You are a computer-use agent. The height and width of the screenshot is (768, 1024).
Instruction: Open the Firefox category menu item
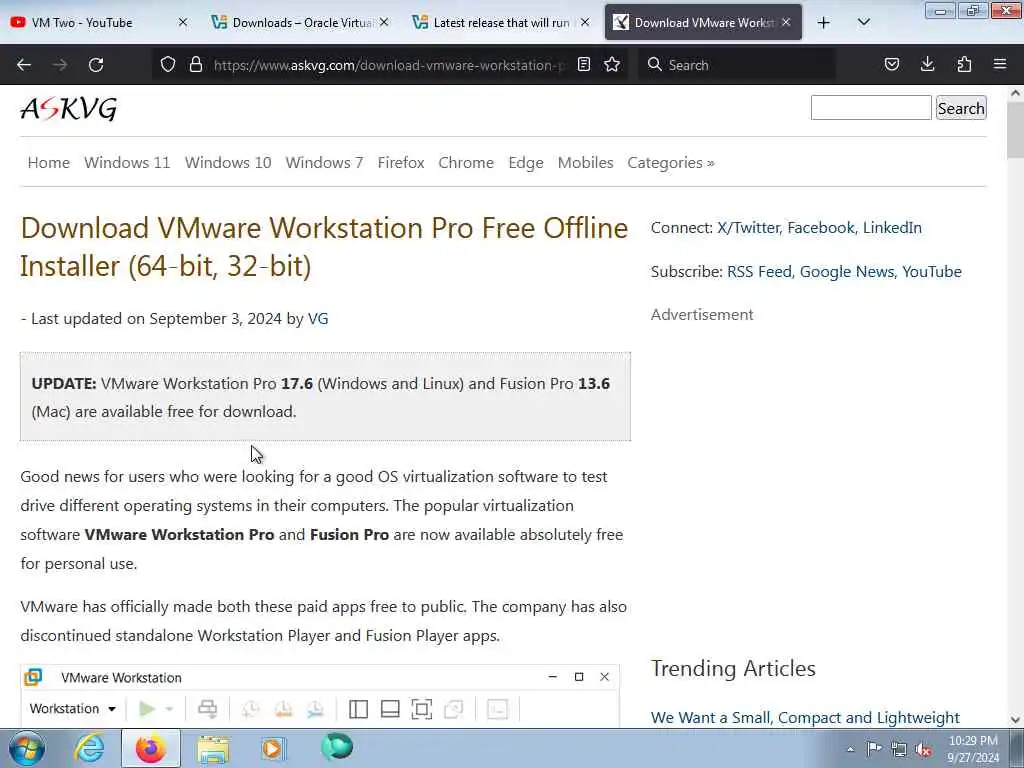401,163
